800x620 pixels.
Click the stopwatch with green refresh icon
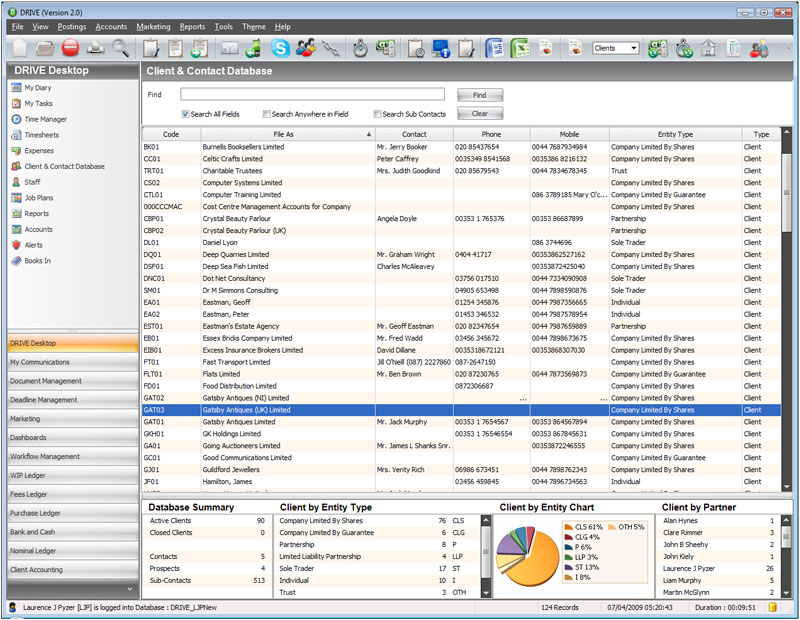click(x=684, y=48)
